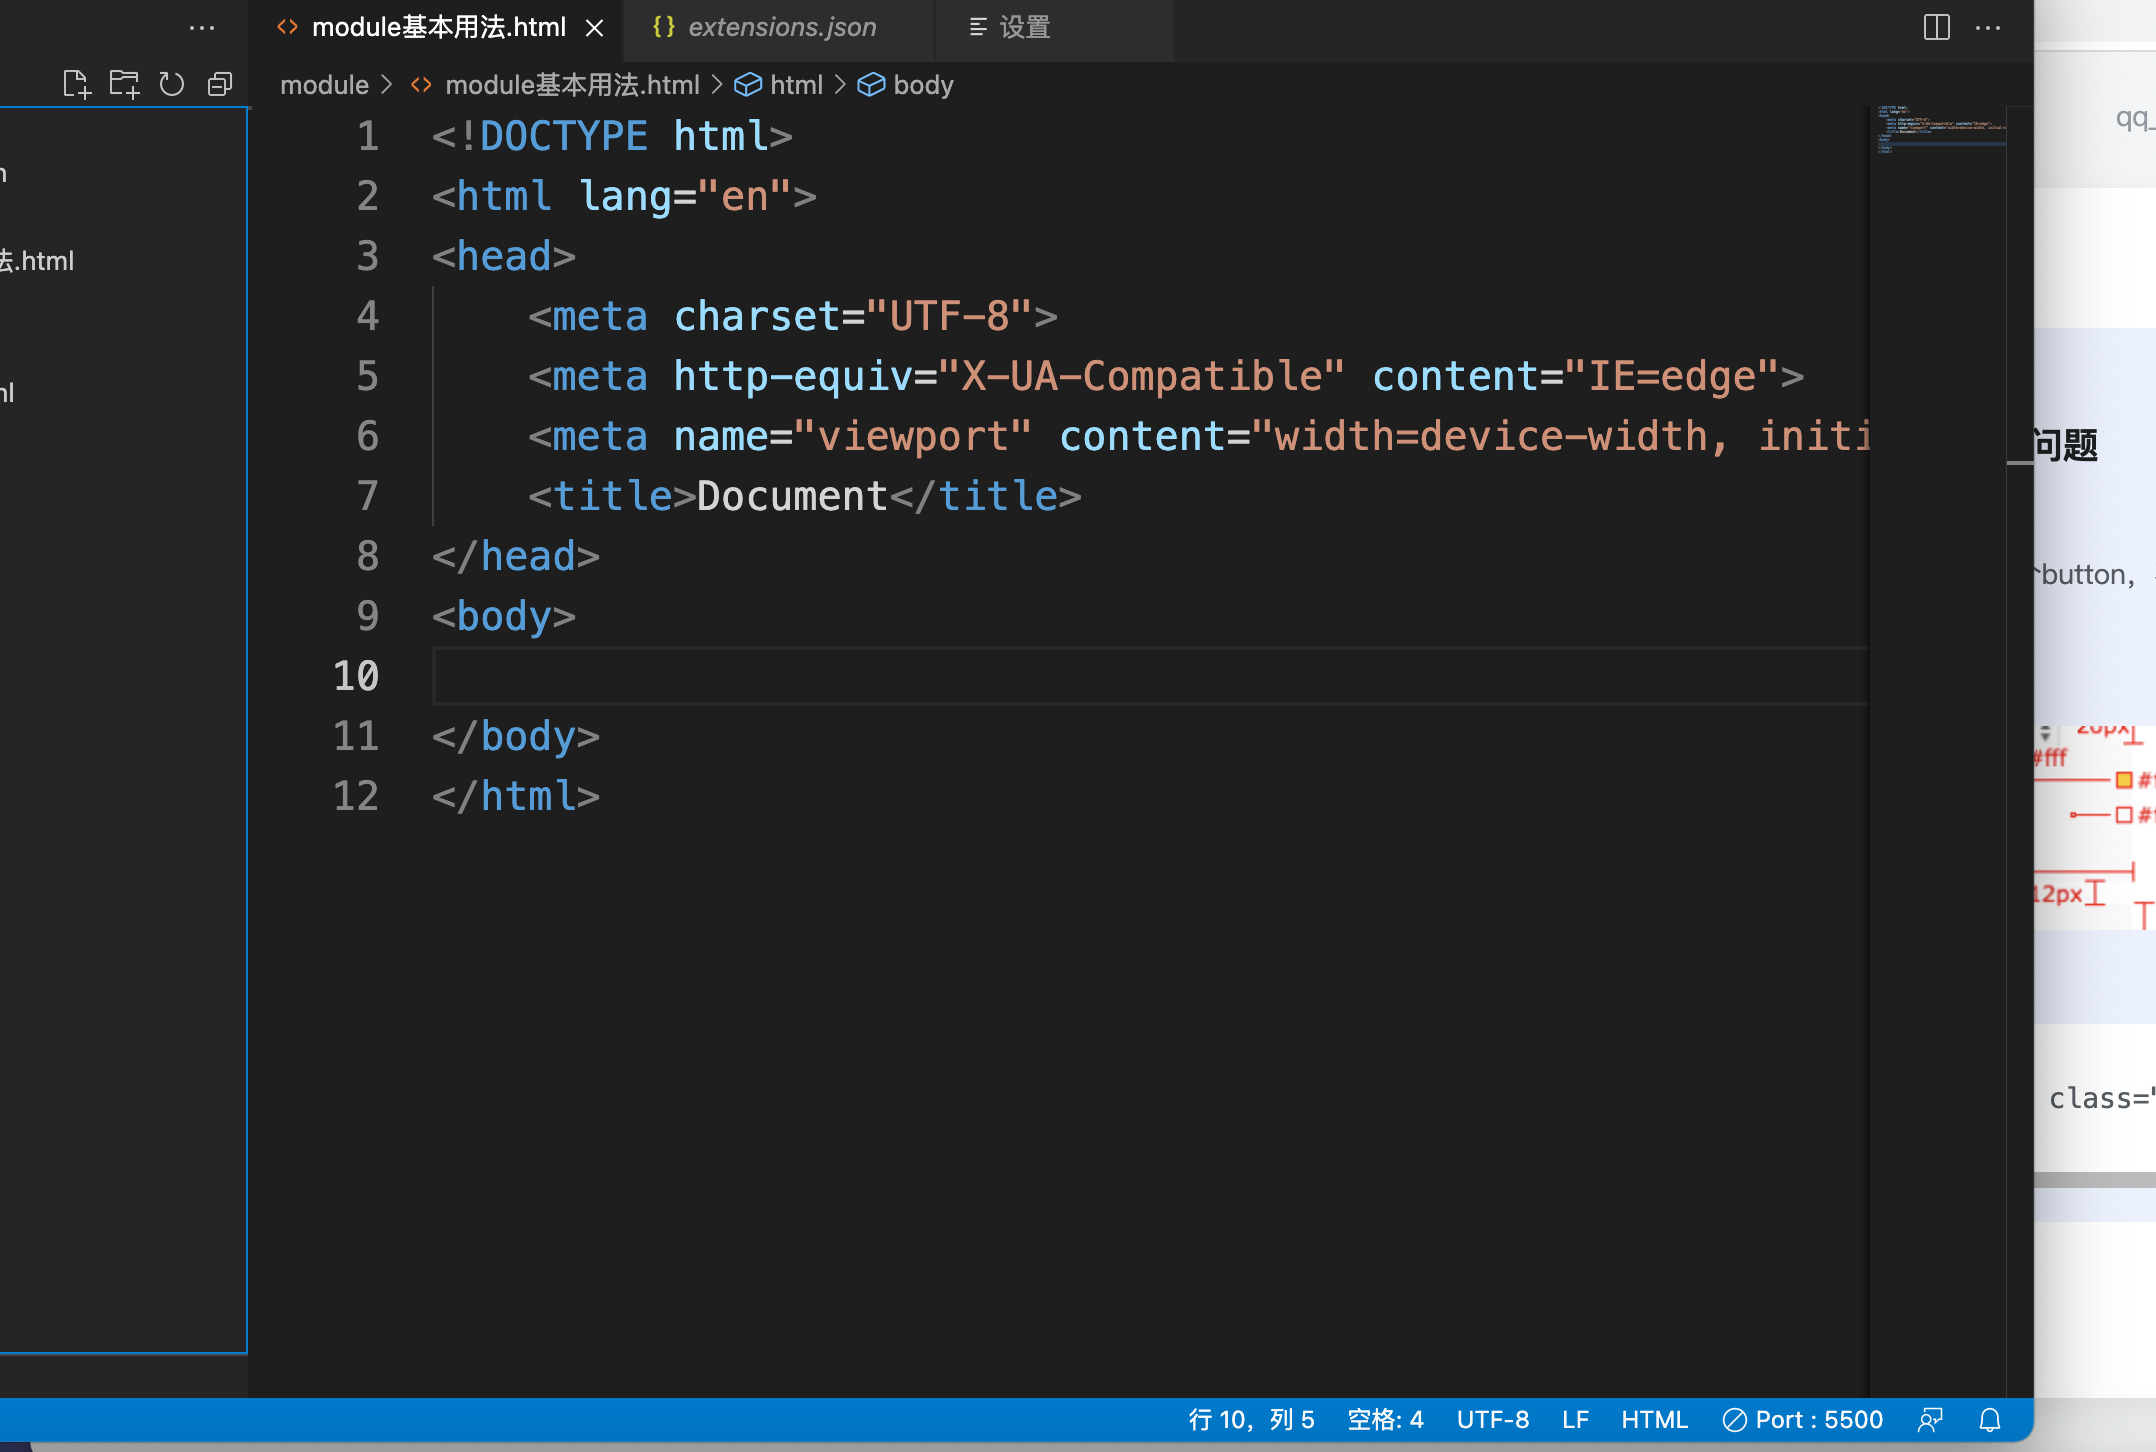The height and width of the screenshot is (1452, 2156).
Task: Click the New File icon in explorer
Action: [x=76, y=85]
